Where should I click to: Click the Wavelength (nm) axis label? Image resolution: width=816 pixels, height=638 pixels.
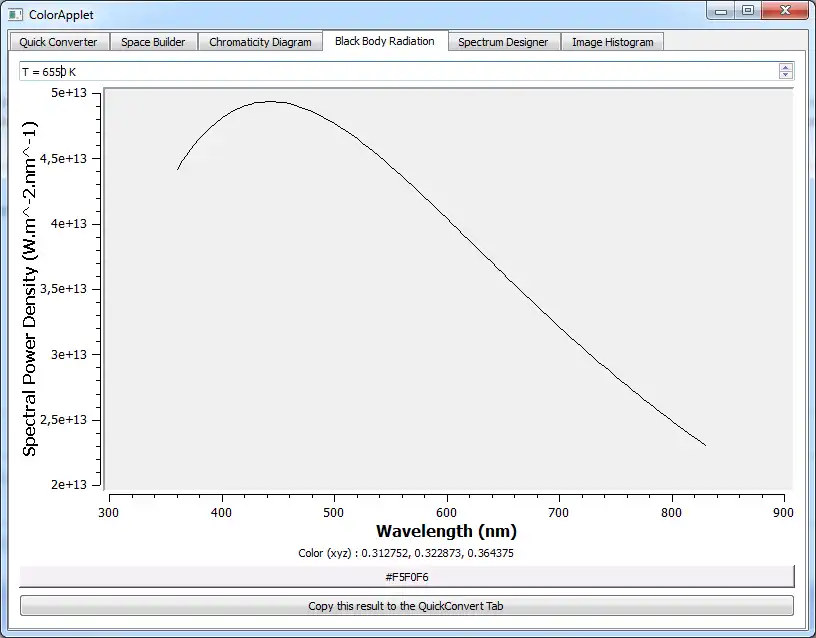(447, 531)
